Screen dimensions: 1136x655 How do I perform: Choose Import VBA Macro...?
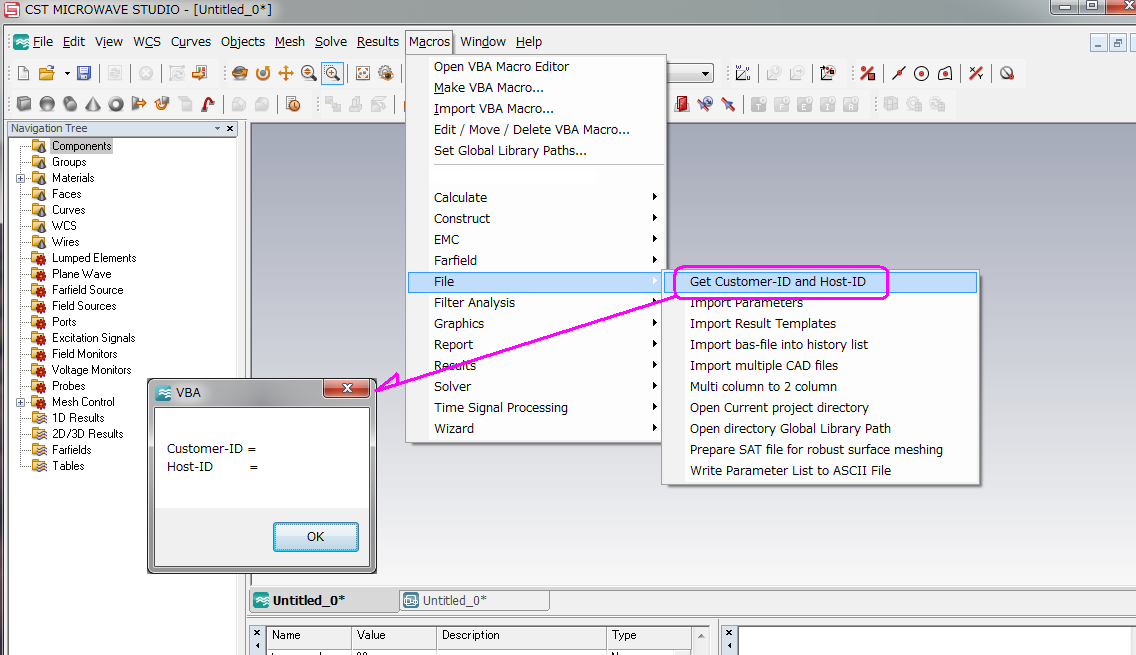pyautogui.click(x=493, y=109)
